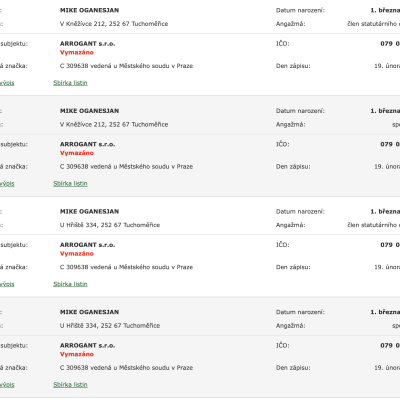Click the red Vymazáno status in third record
Screen dimensions: 400x400
pos(77,254)
